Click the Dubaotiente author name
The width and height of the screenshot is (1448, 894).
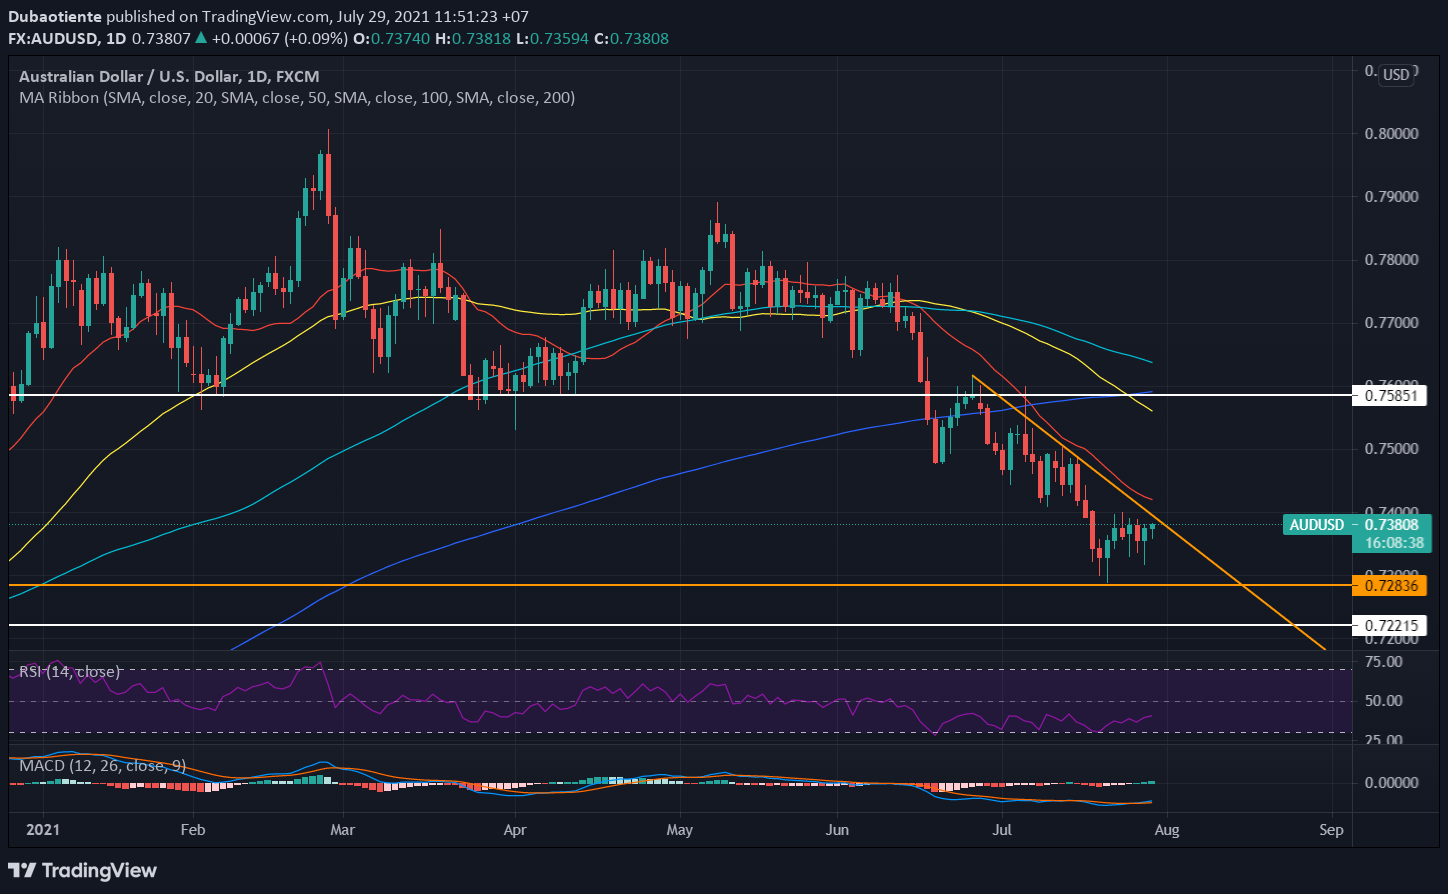(x=54, y=17)
